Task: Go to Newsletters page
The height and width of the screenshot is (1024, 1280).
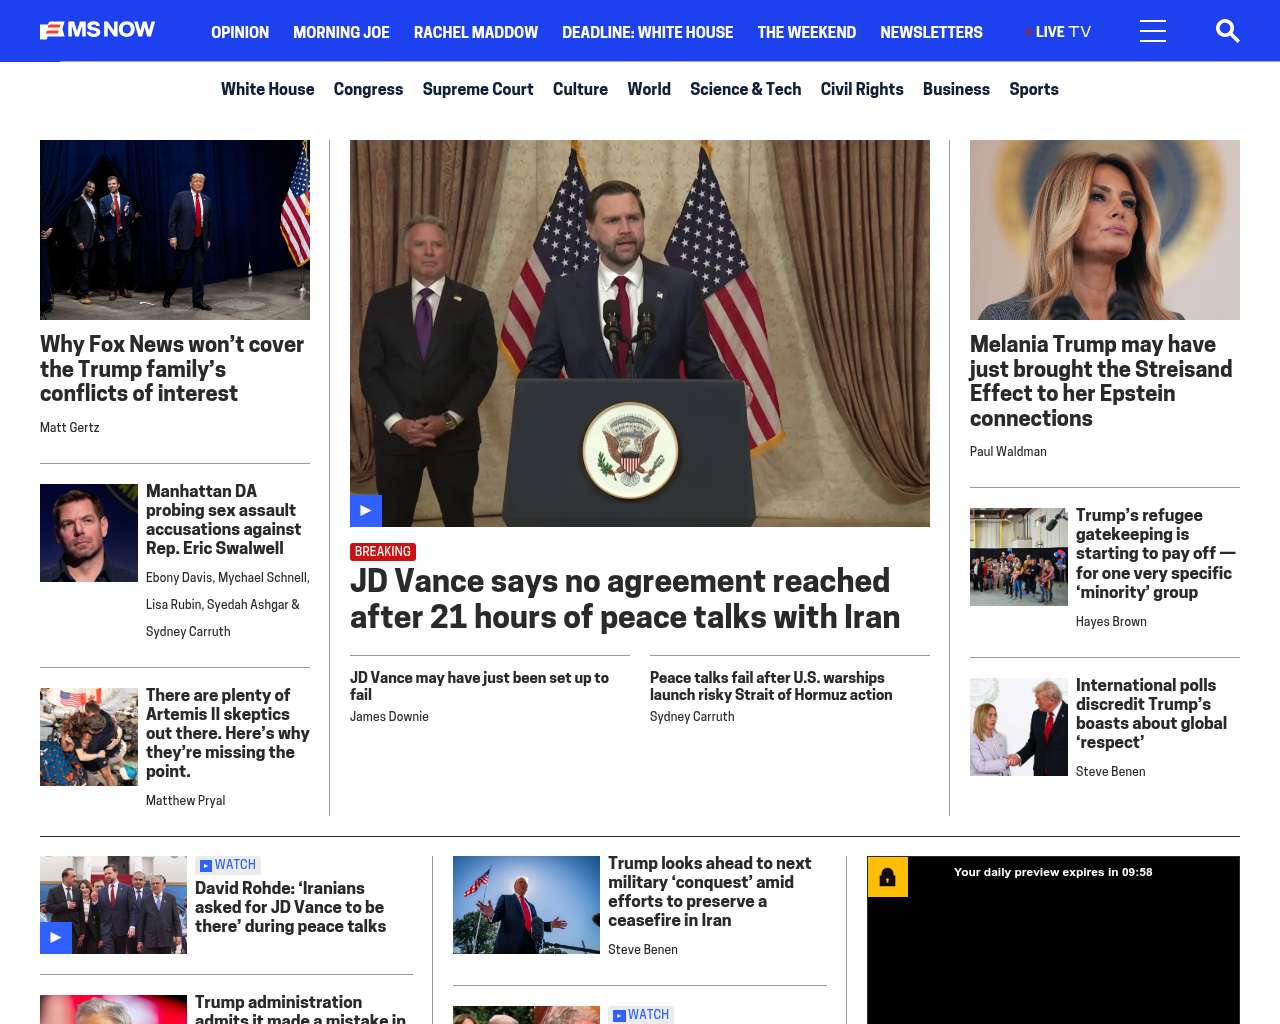Action: [931, 32]
